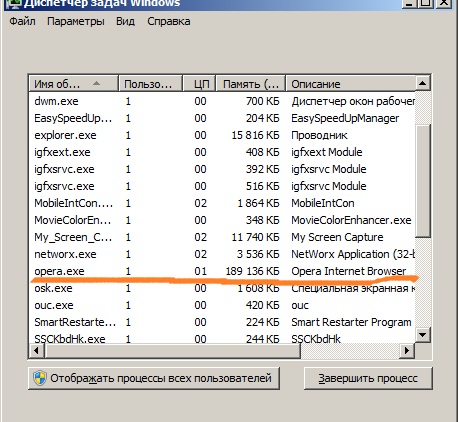458x422 pixels.
Task: Click the horizontal scrollbar right arrow
Action: [x=407, y=350]
